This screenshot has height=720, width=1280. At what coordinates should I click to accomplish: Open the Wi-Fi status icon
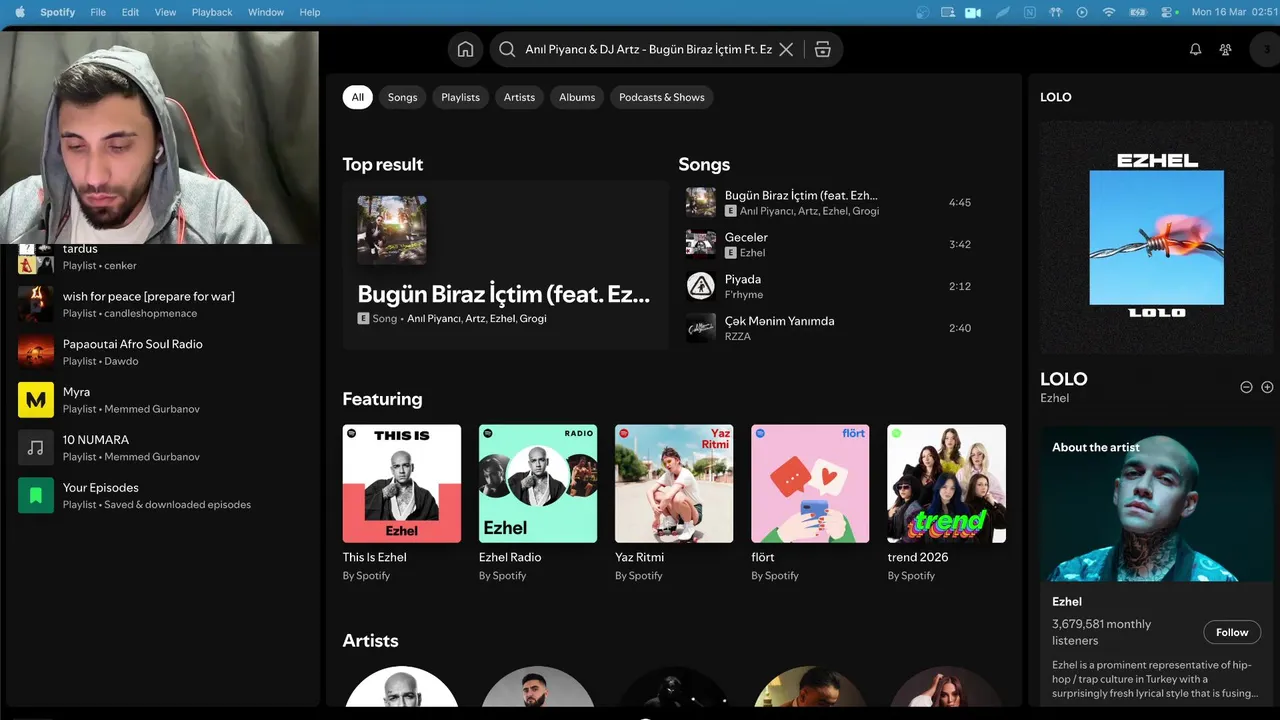click(1108, 12)
